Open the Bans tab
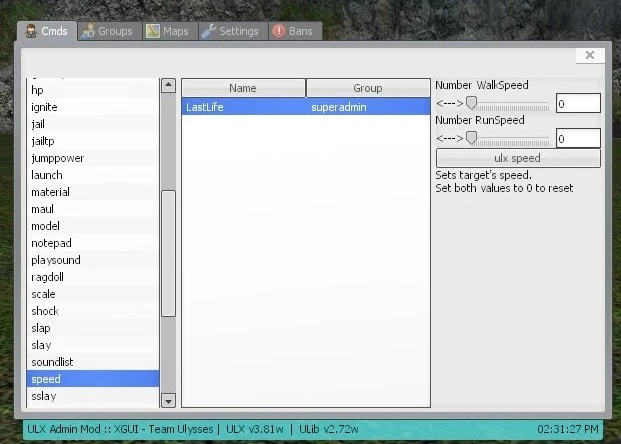Screen dimensions: 621x444 click(293, 31)
